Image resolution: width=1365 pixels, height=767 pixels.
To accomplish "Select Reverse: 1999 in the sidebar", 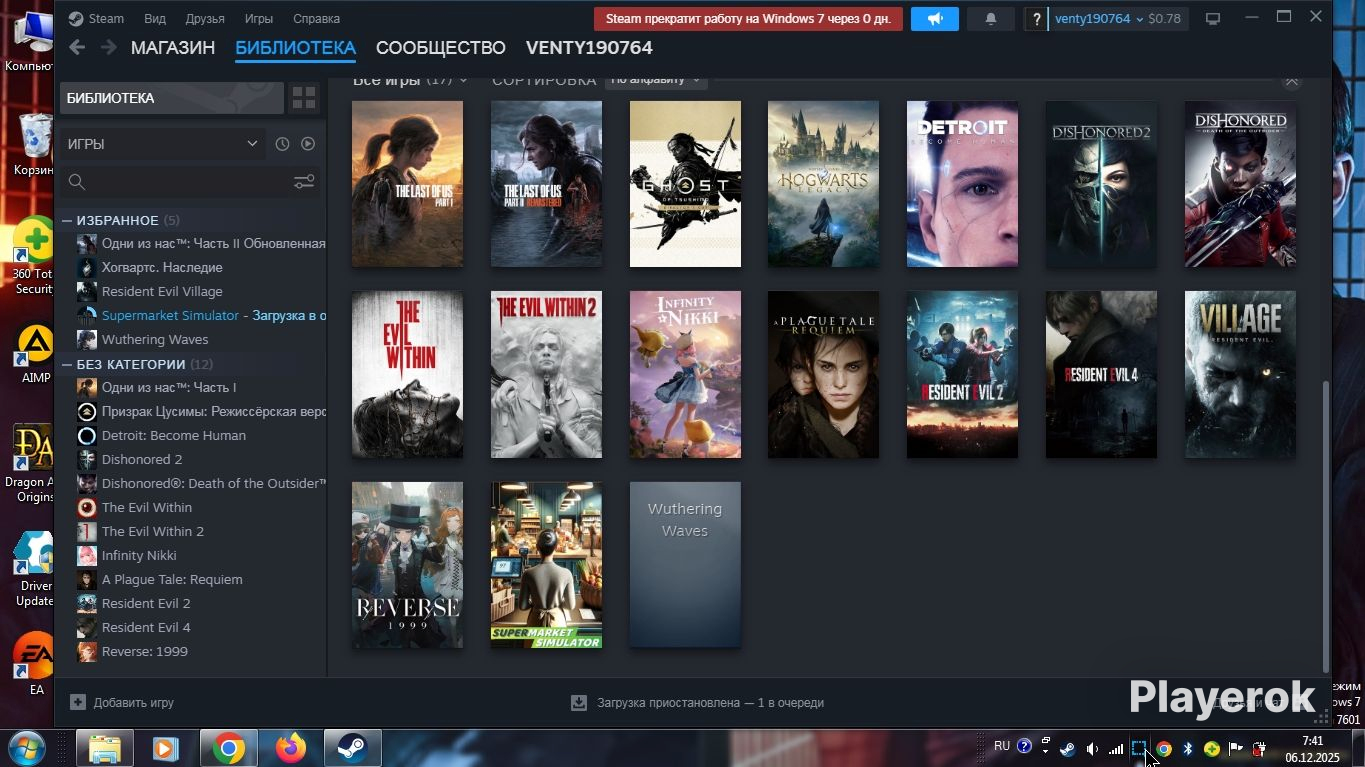I will [x=144, y=651].
